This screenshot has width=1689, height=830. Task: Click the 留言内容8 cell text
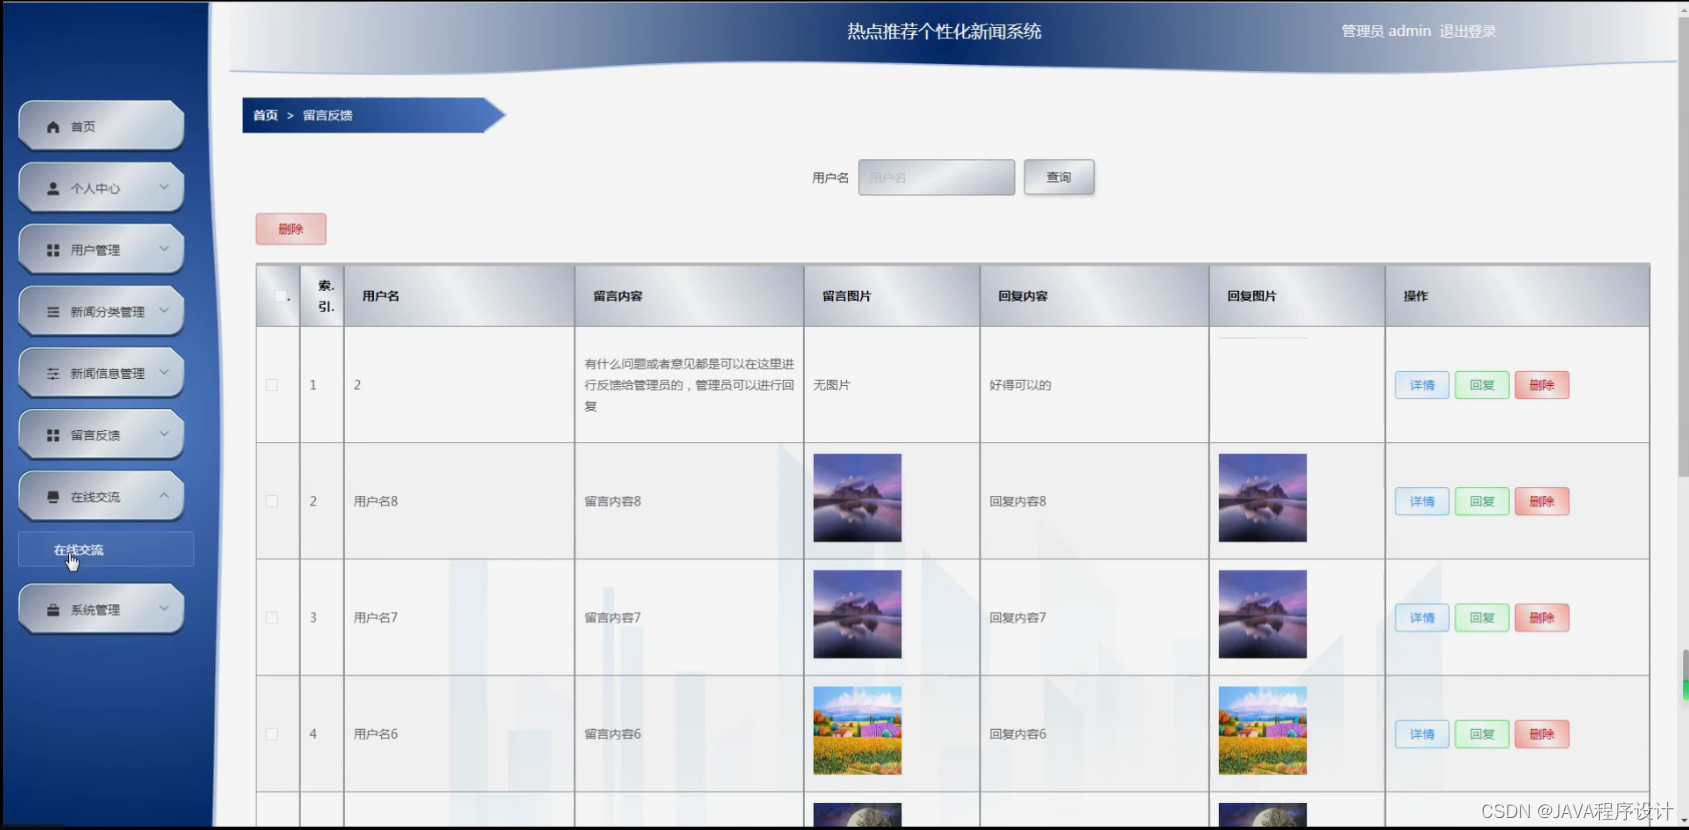pos(613,501)
